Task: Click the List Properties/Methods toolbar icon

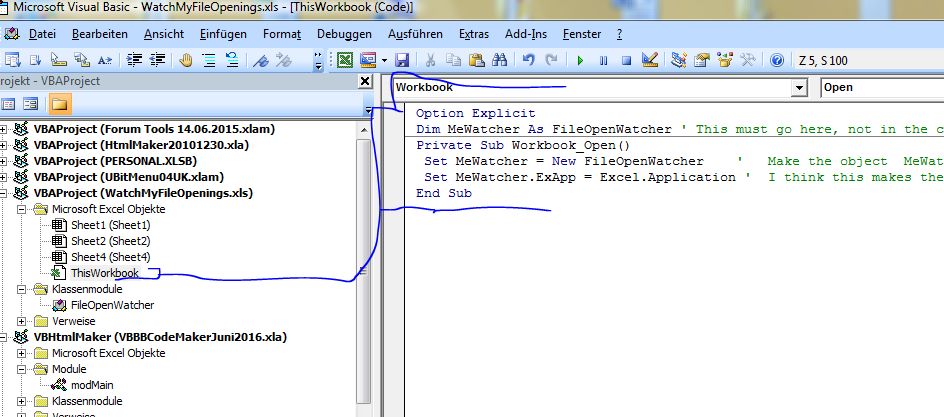Action: pos(12,60)
